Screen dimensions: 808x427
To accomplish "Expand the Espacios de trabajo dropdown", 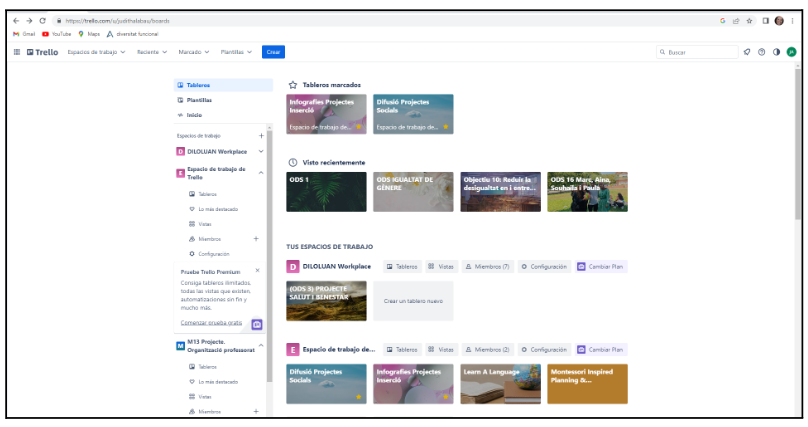I will point(96,52).
